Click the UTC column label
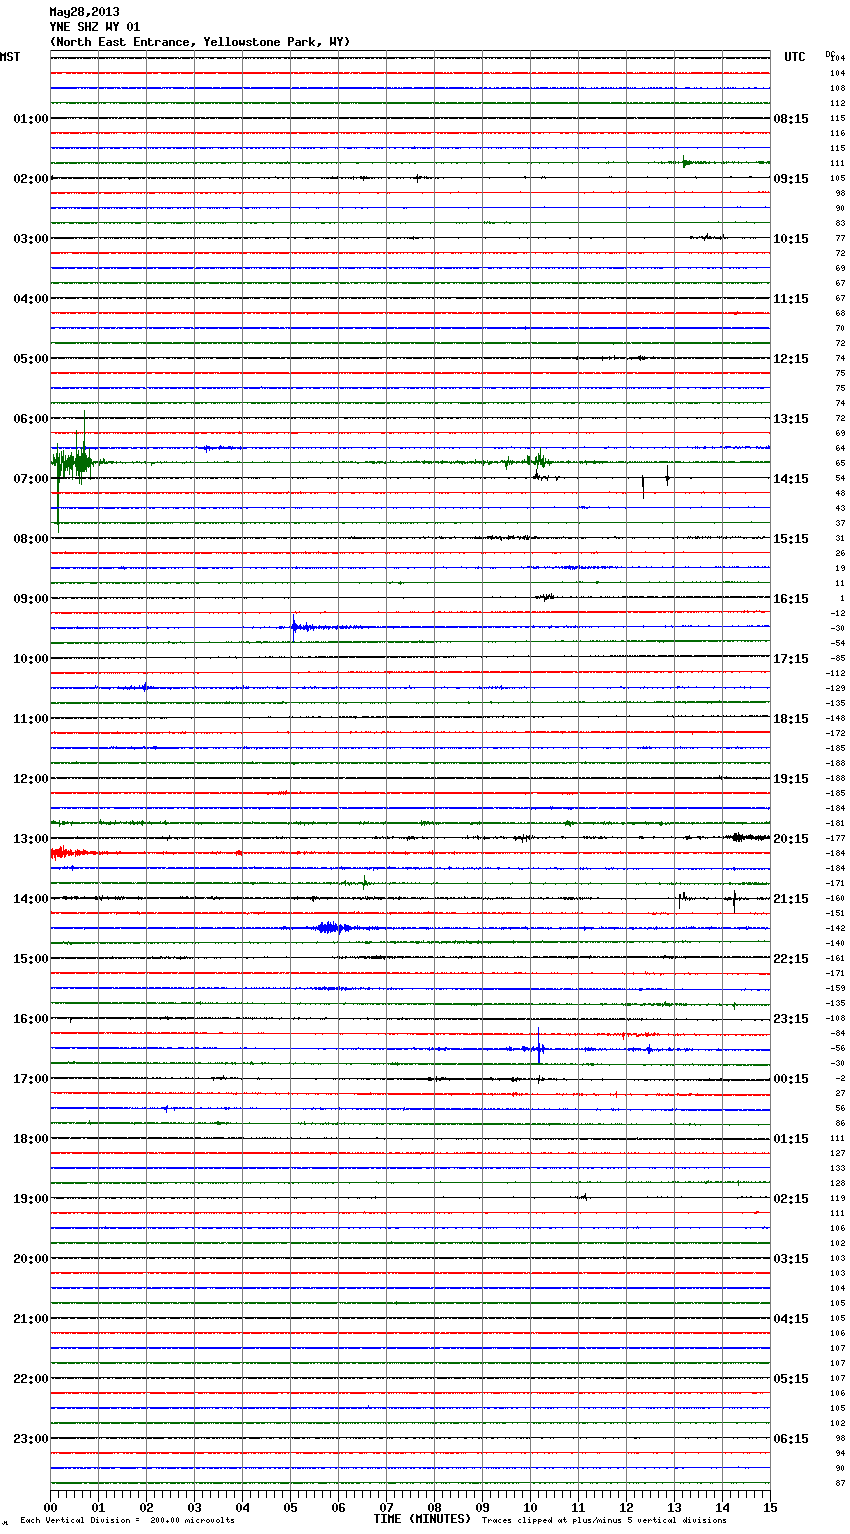 pos(795,57)
